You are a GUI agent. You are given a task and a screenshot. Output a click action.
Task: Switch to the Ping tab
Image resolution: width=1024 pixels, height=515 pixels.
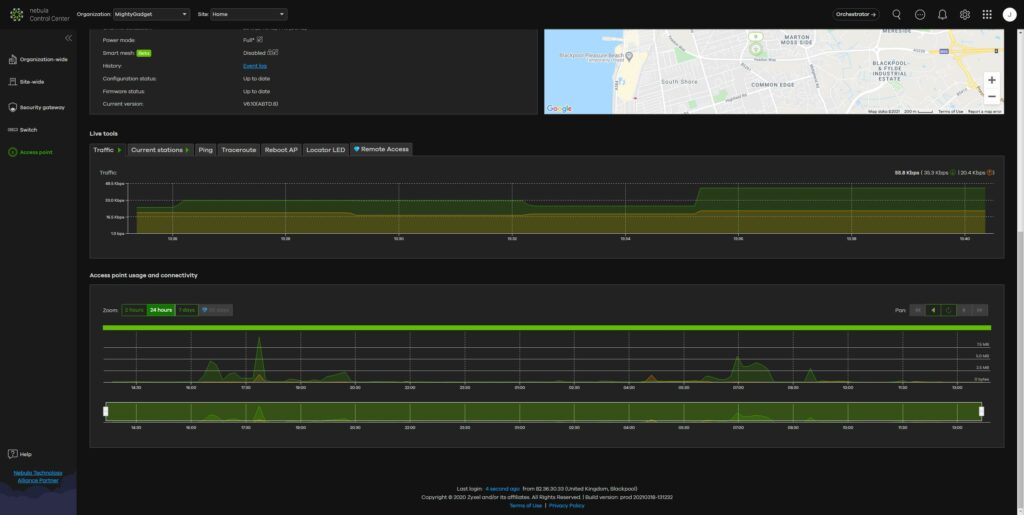coord(205,150)
